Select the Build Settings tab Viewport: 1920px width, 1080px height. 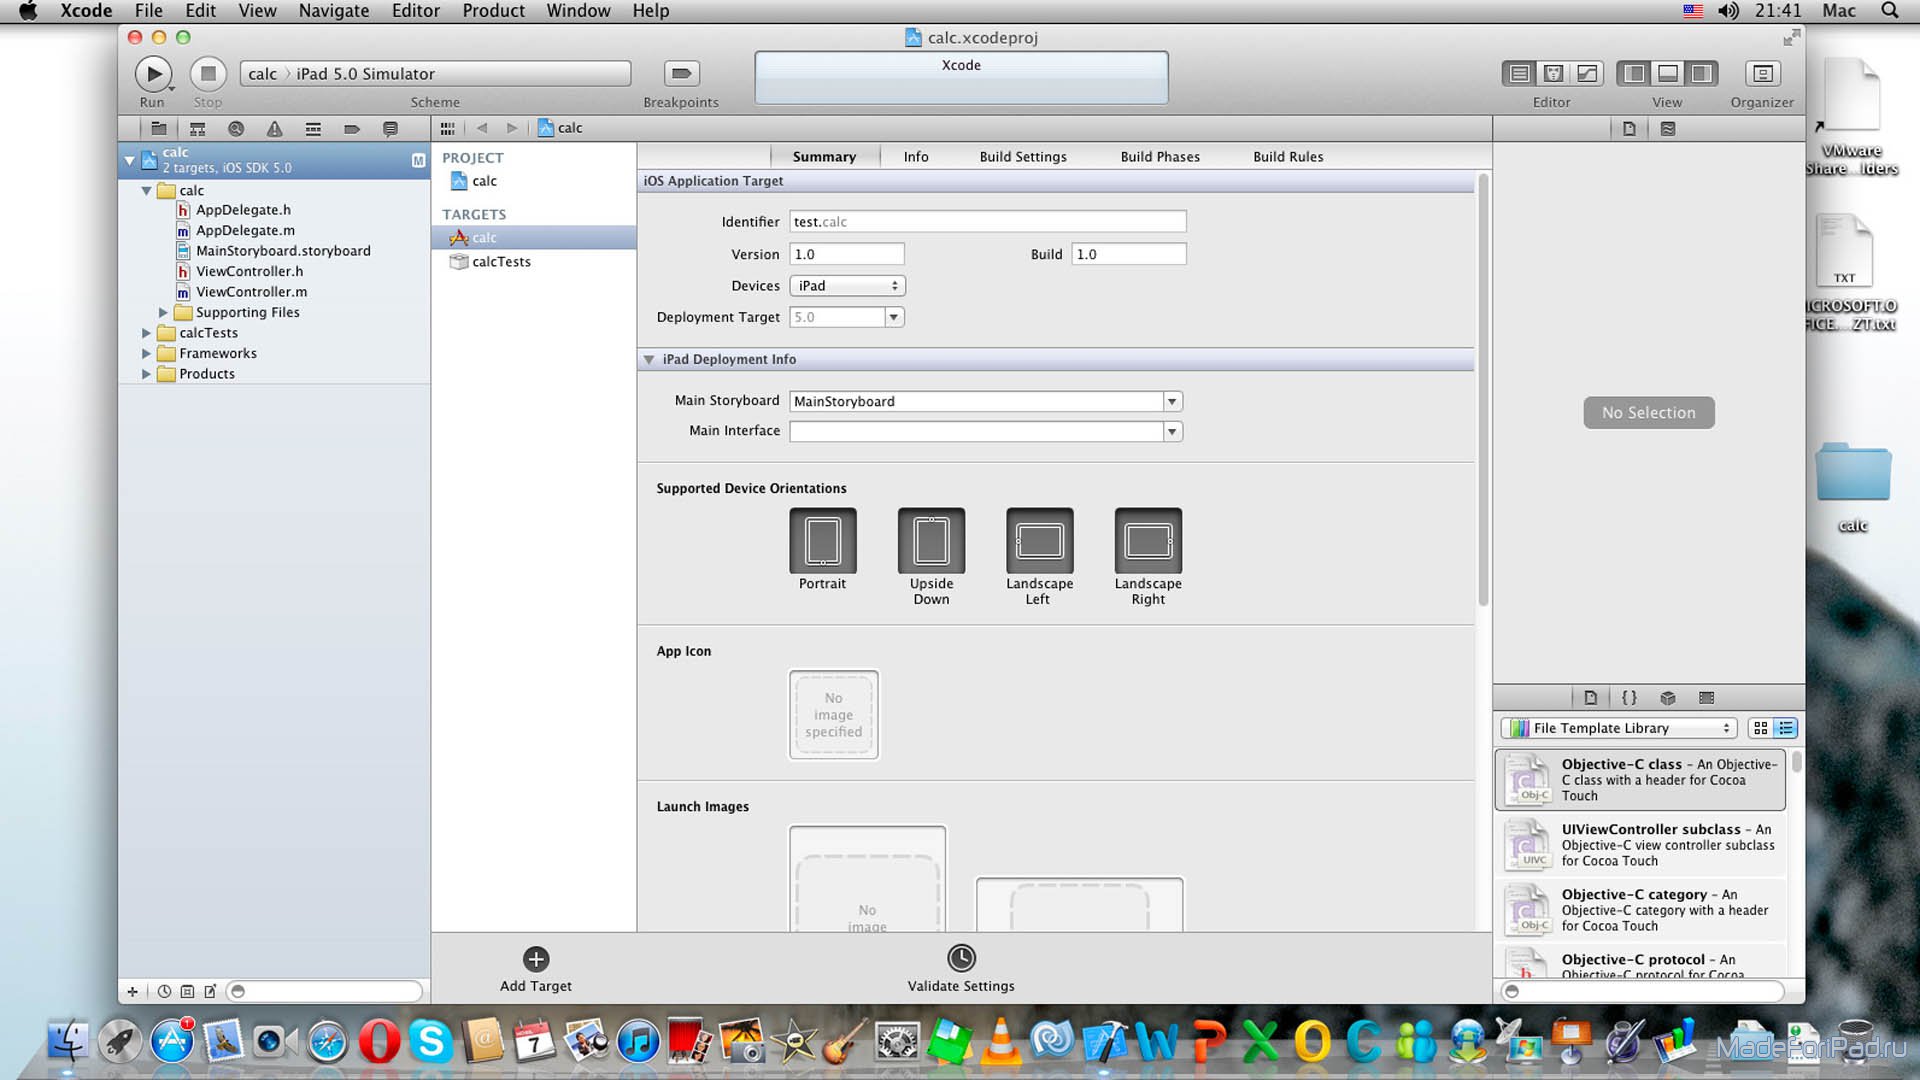1025,156
